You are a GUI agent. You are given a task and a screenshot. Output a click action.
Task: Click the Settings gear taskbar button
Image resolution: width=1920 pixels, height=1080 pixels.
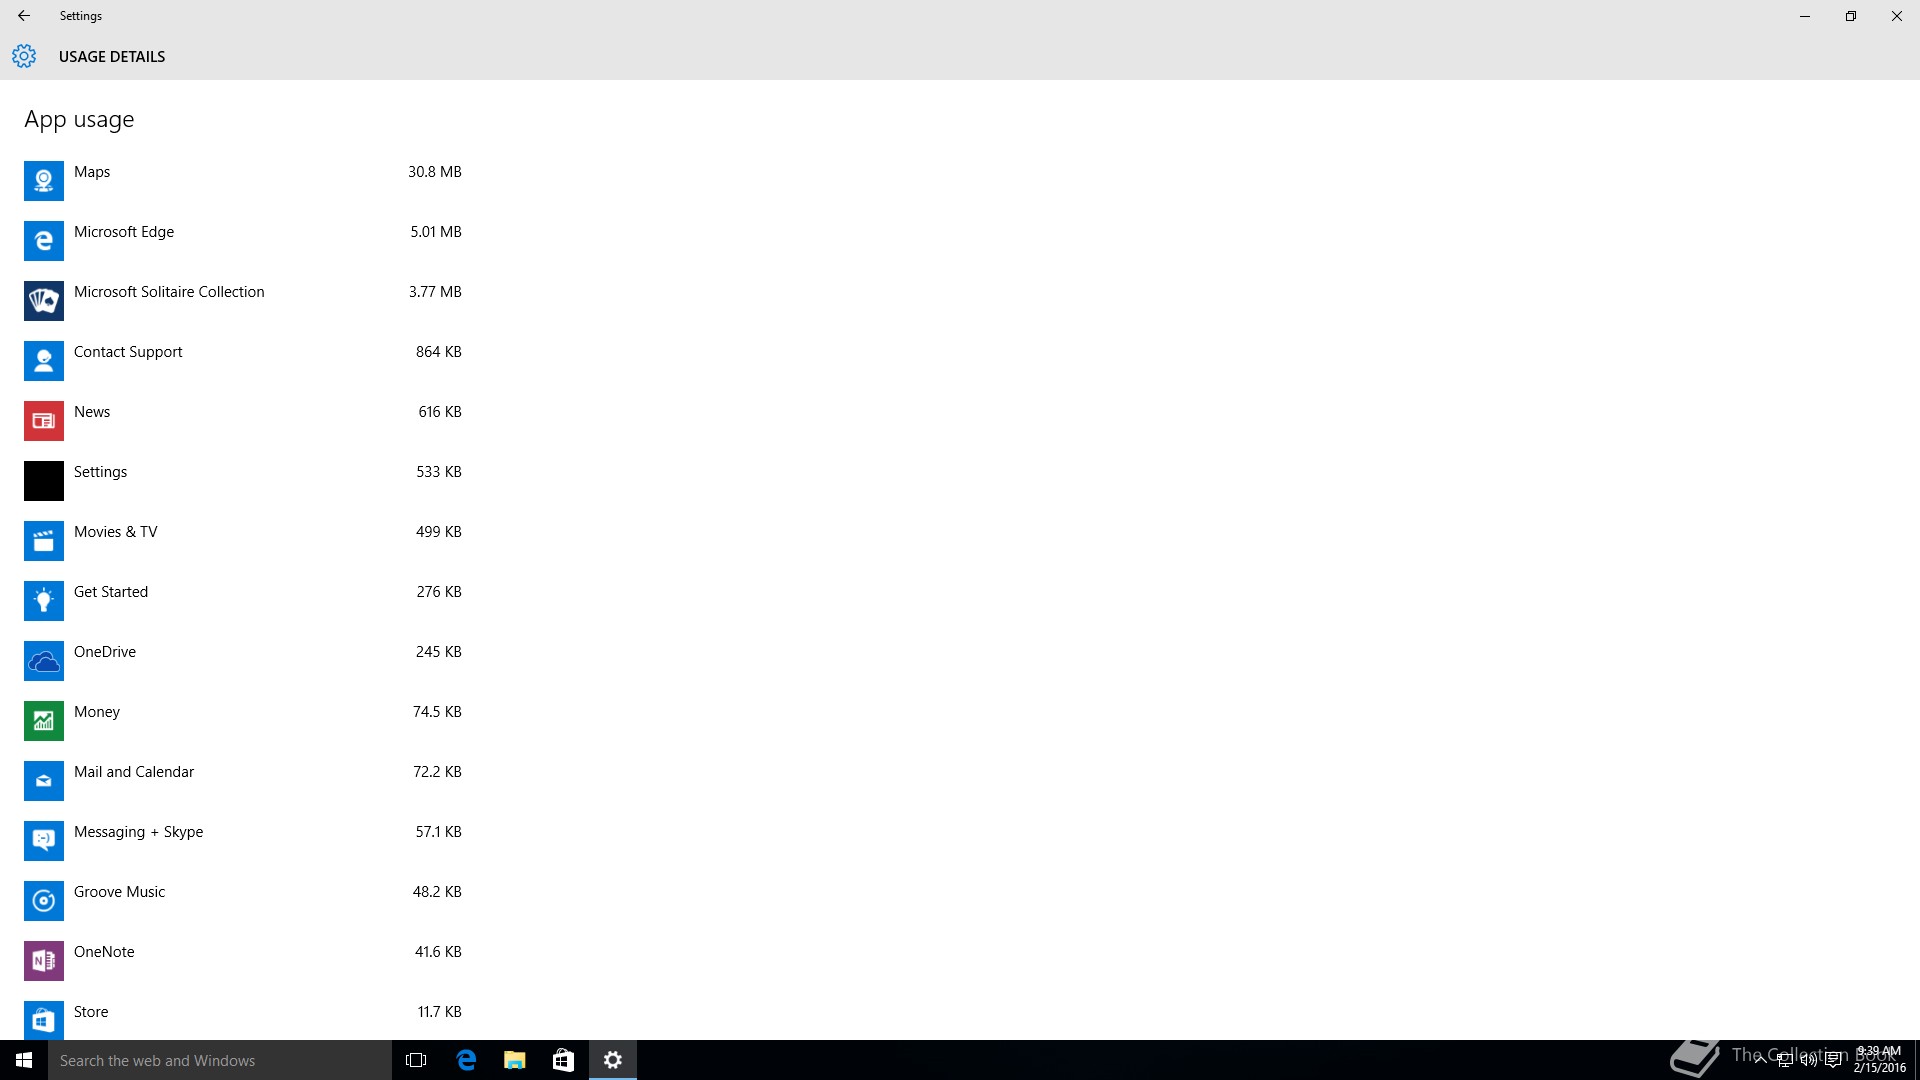click(613, 1060)
